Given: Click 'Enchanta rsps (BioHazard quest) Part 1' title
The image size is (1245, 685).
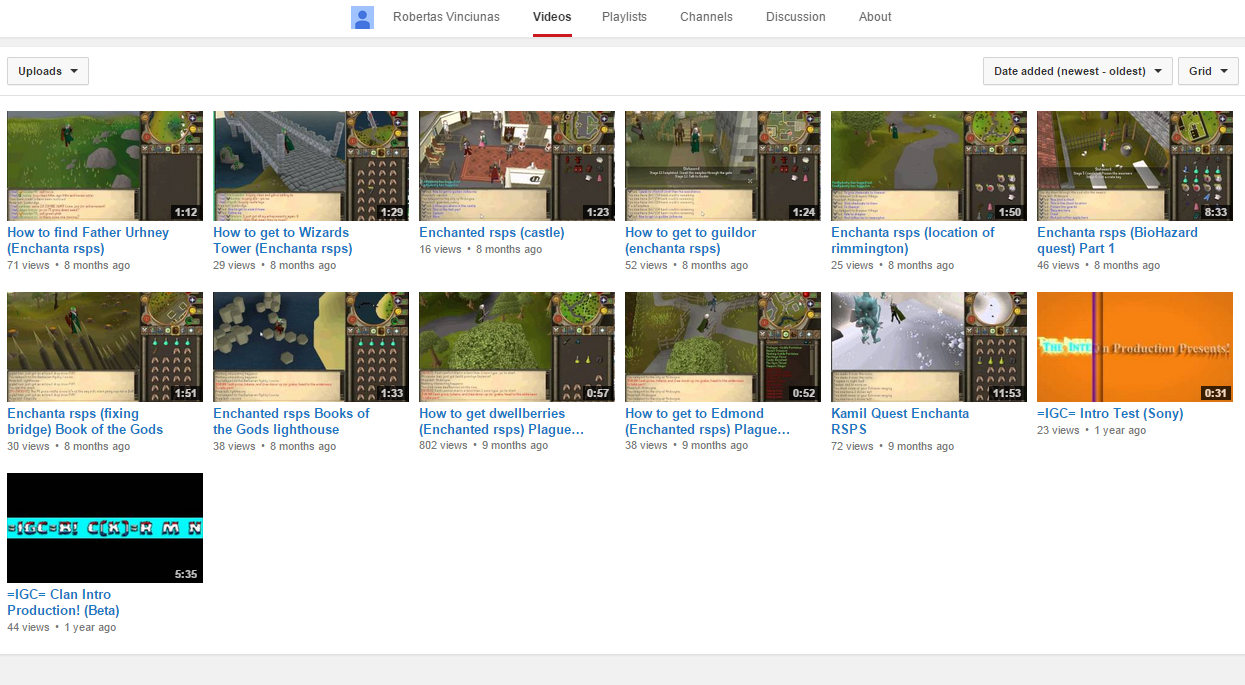Looking at the screenshot, I should point(1117,240).
